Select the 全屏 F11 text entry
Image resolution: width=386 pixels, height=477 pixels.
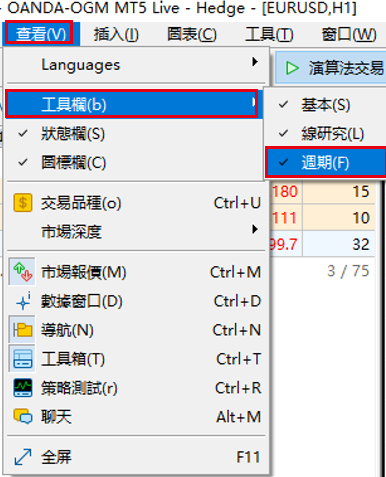coord(136,457)
